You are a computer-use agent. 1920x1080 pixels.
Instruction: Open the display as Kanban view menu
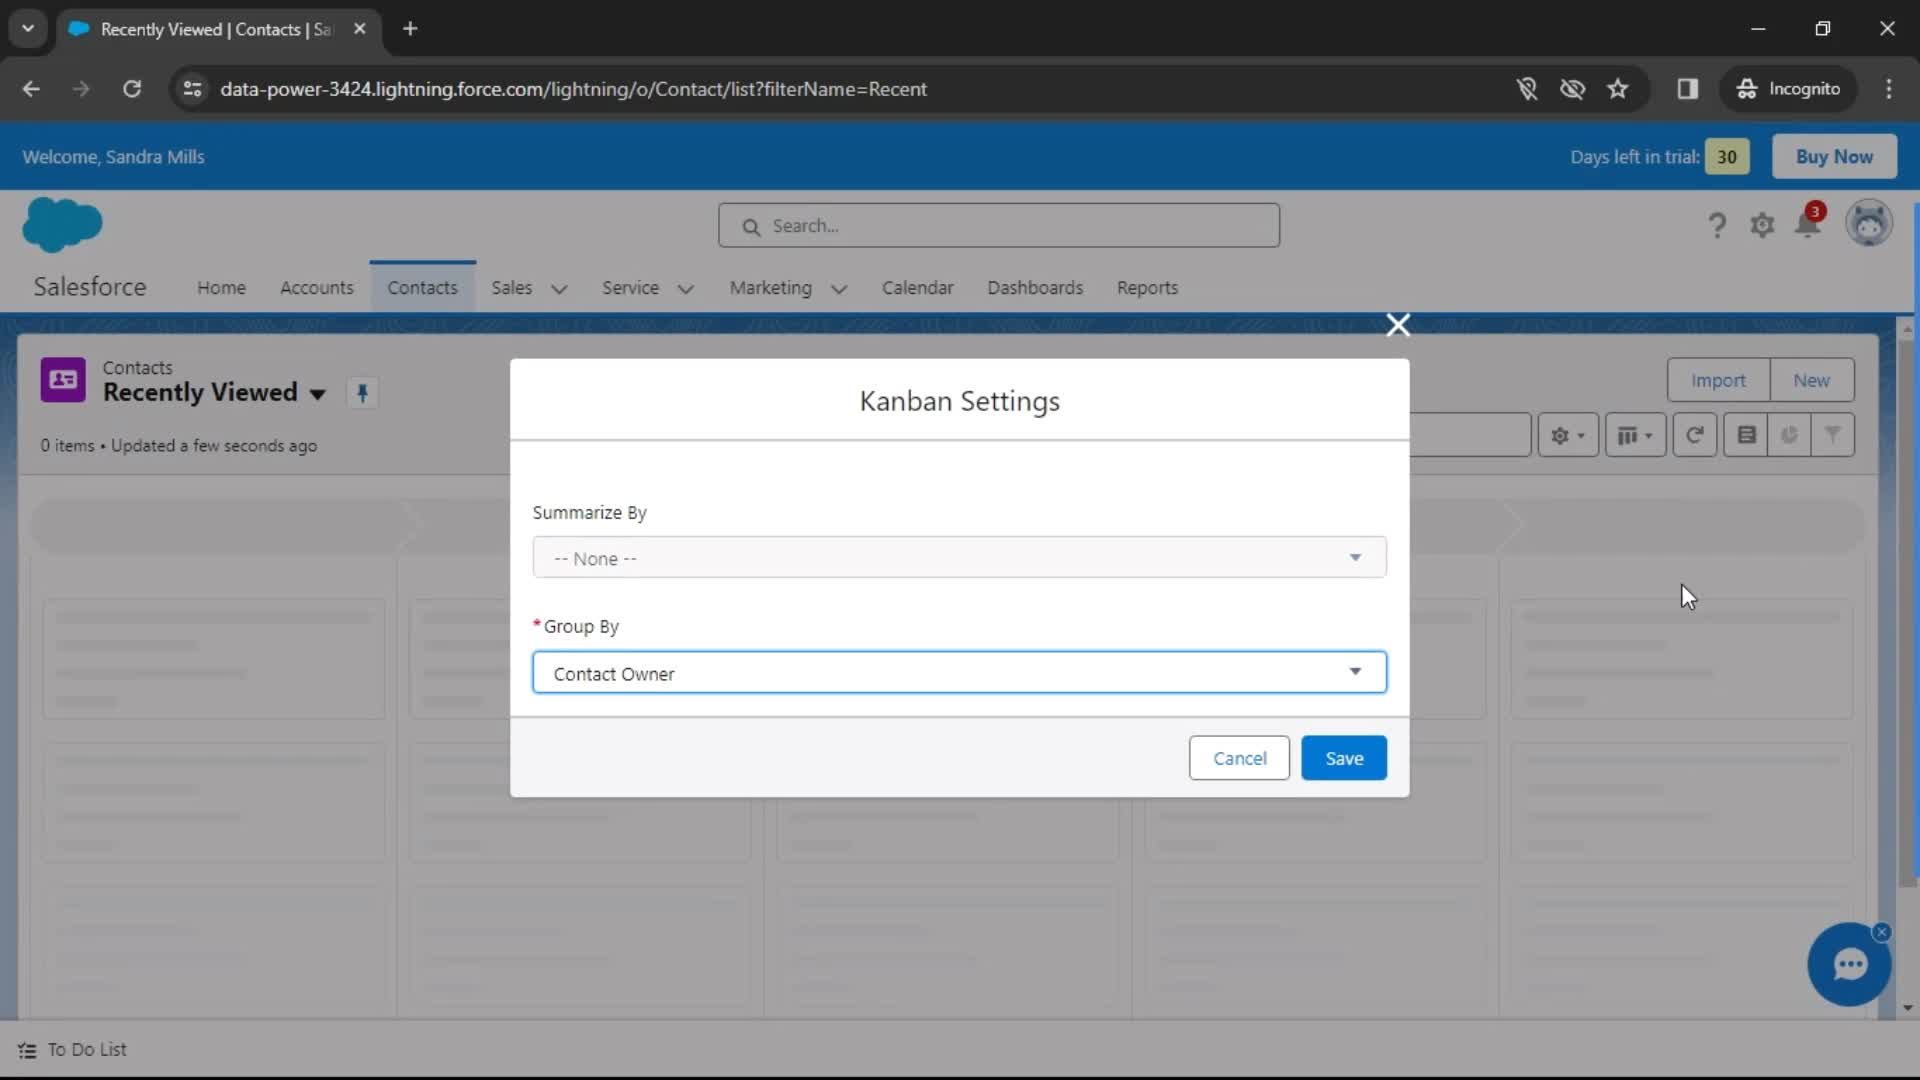click(1635, 435)
